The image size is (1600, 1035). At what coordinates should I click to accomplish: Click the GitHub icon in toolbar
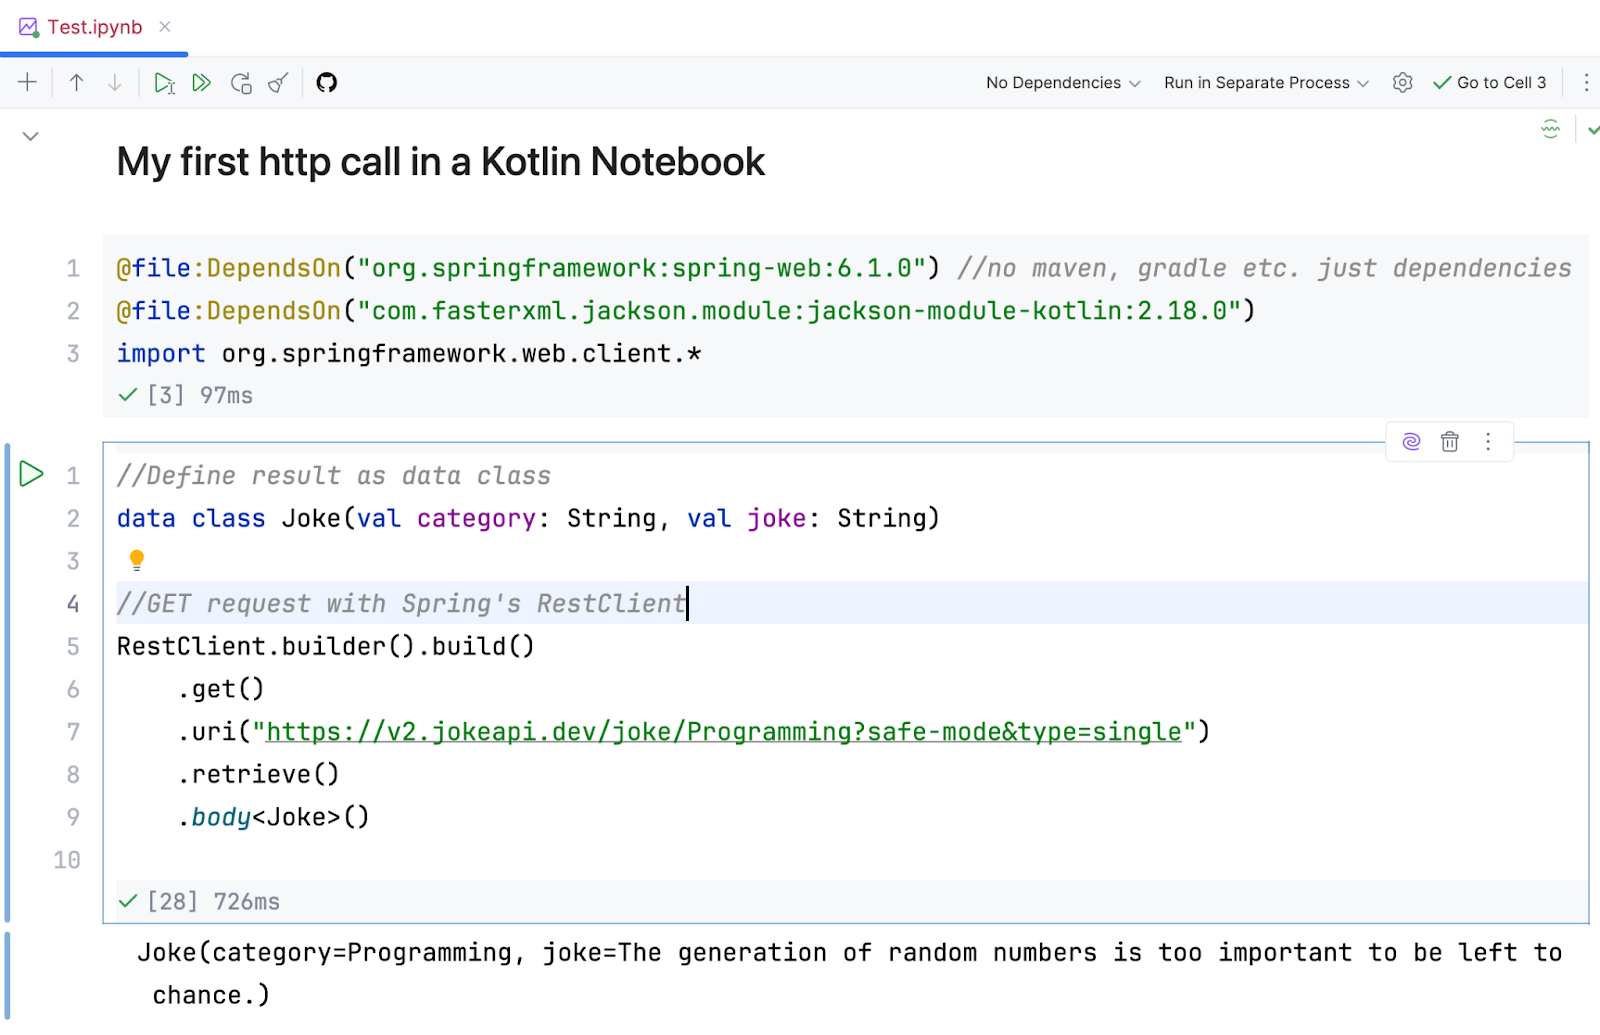(x=327, y=83)
